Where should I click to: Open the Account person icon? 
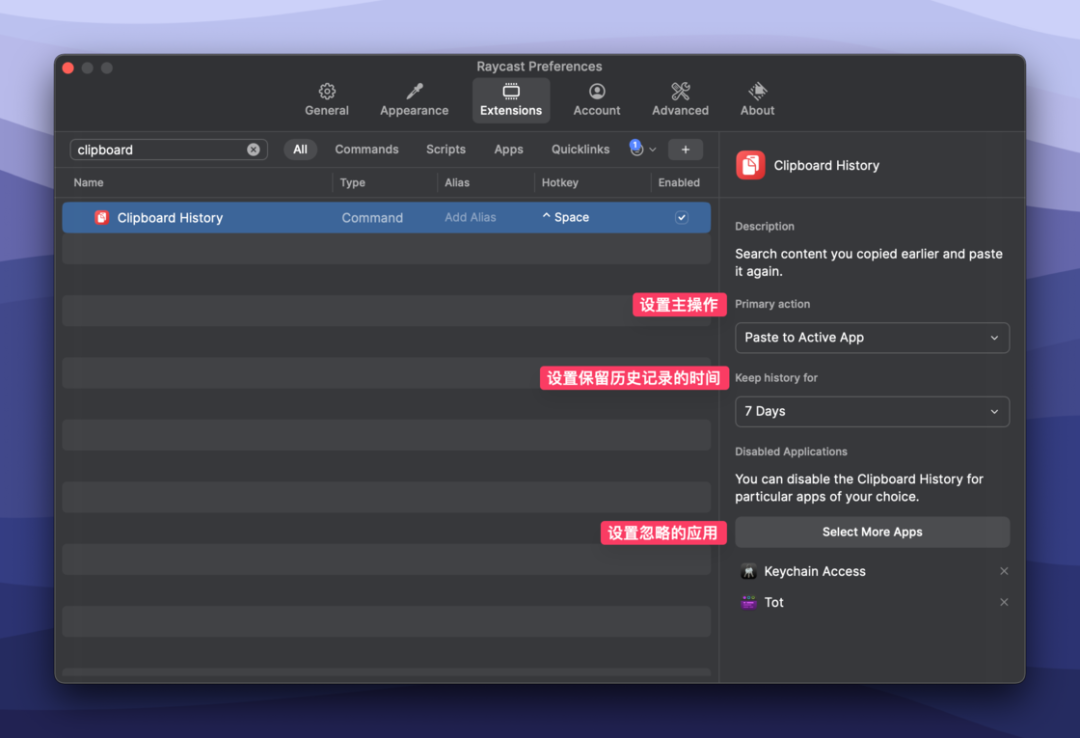coord(597,92)
